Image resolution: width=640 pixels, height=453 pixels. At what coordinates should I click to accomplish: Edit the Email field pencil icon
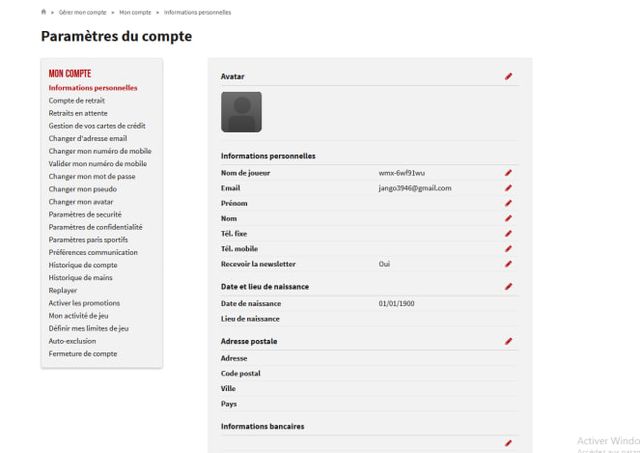(x=508, y=188)
